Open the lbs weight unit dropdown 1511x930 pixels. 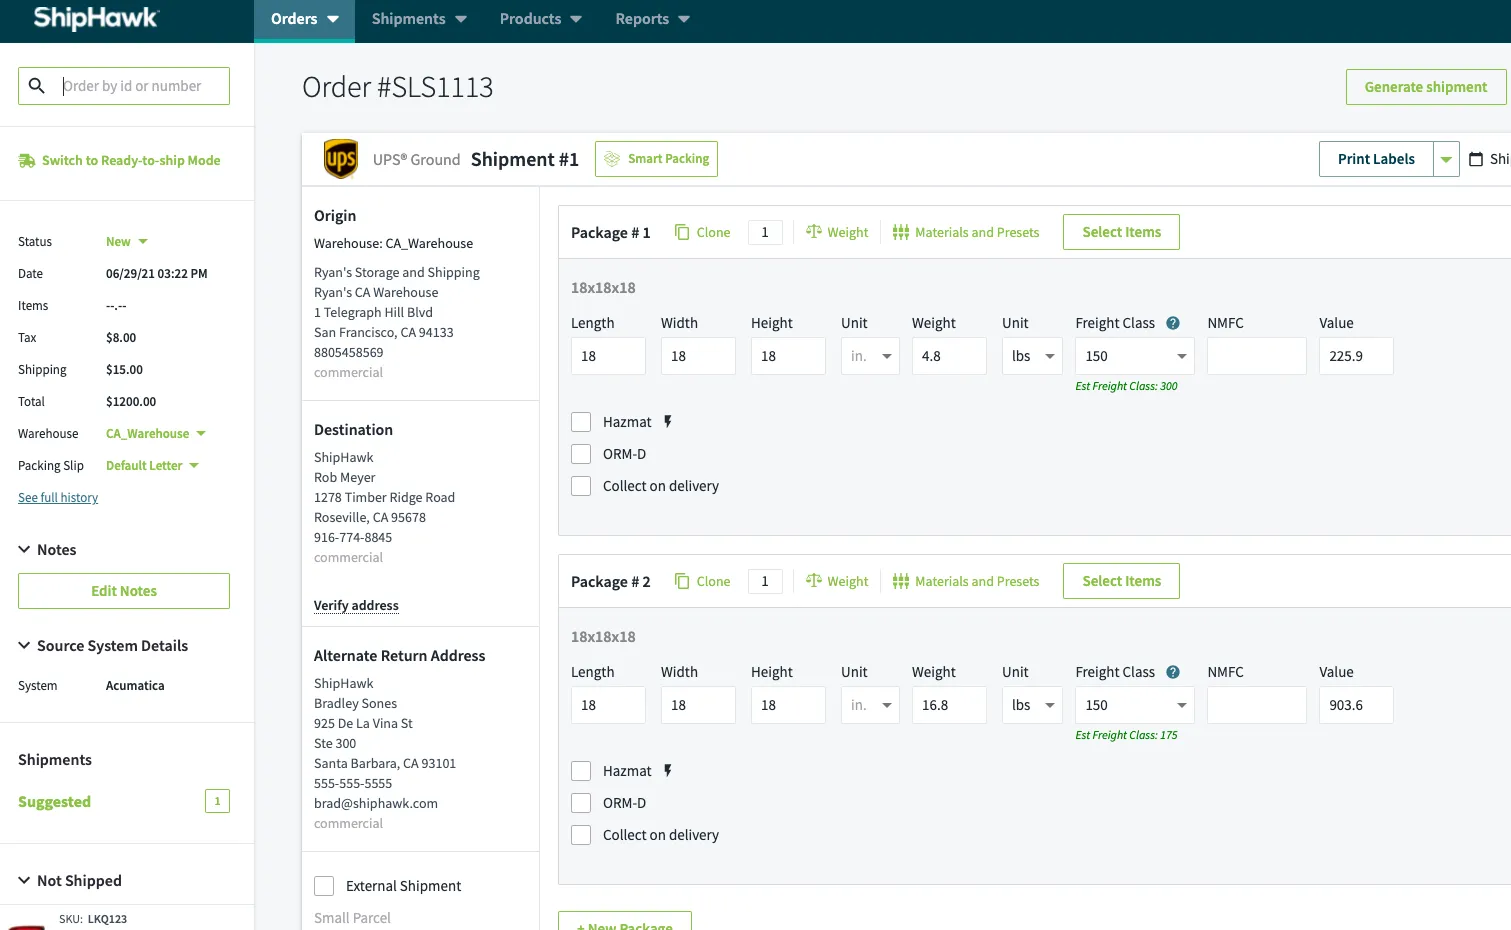pos(1031,355)
